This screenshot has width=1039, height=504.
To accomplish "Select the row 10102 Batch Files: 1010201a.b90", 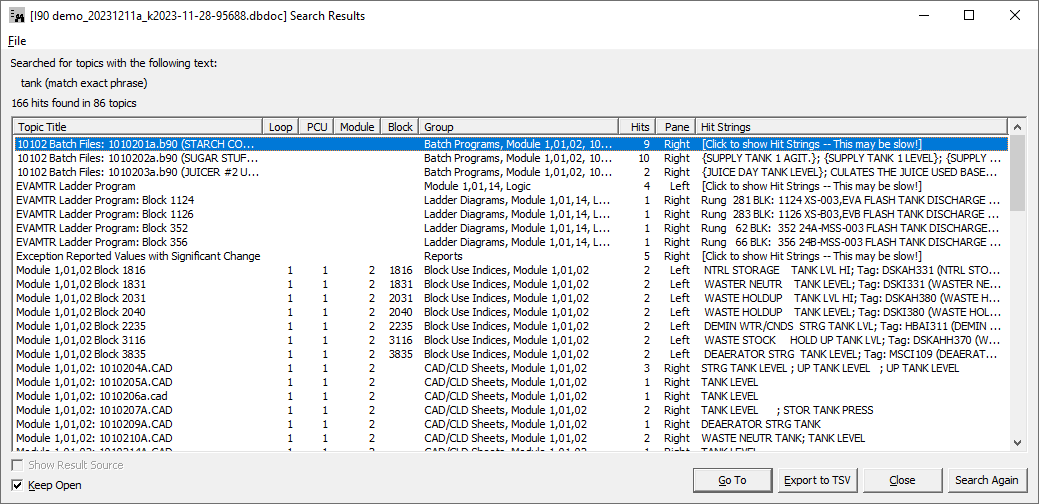I will tap(511, 144).
